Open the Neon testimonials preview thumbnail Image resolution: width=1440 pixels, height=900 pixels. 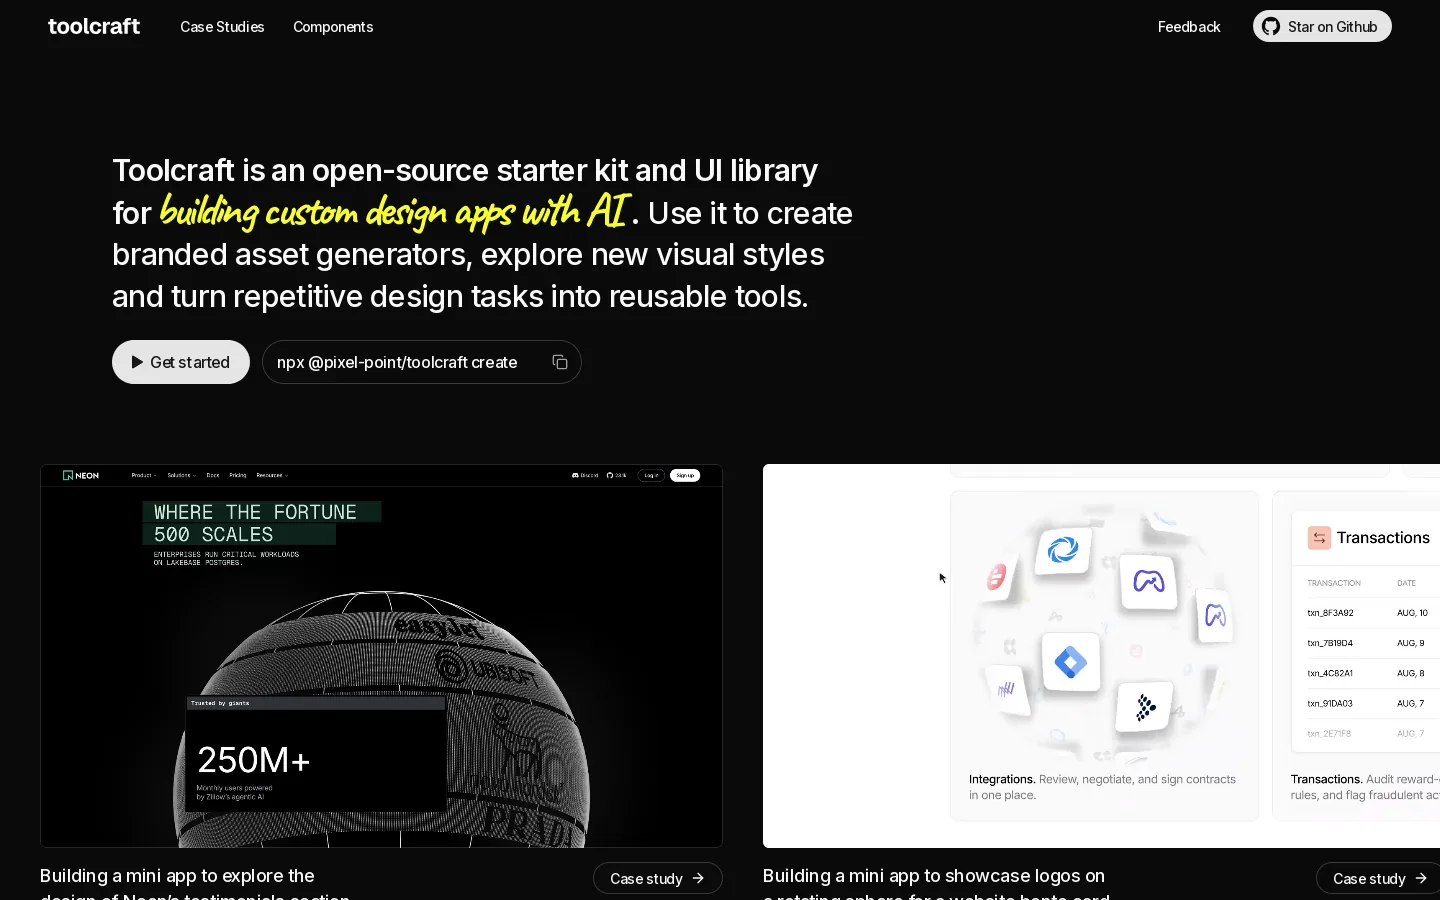[x=381, y=656]
